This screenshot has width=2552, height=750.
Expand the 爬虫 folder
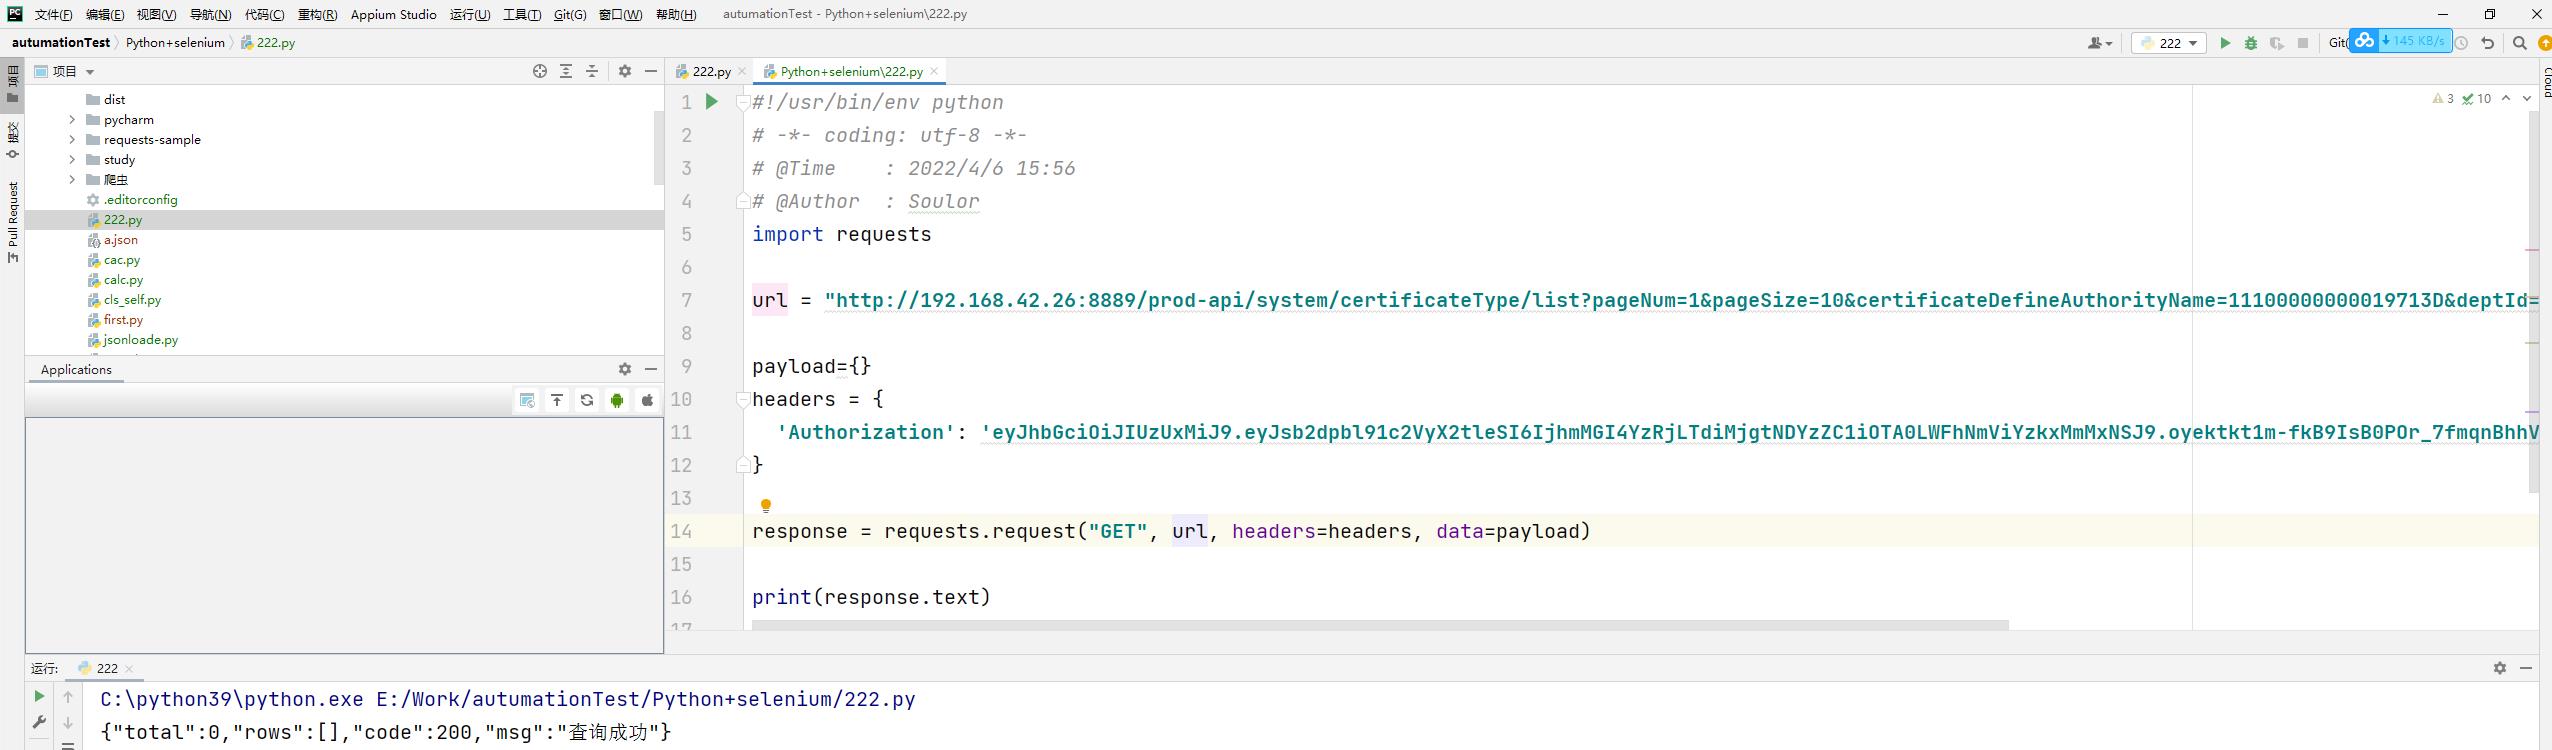[x=72, y=179]
